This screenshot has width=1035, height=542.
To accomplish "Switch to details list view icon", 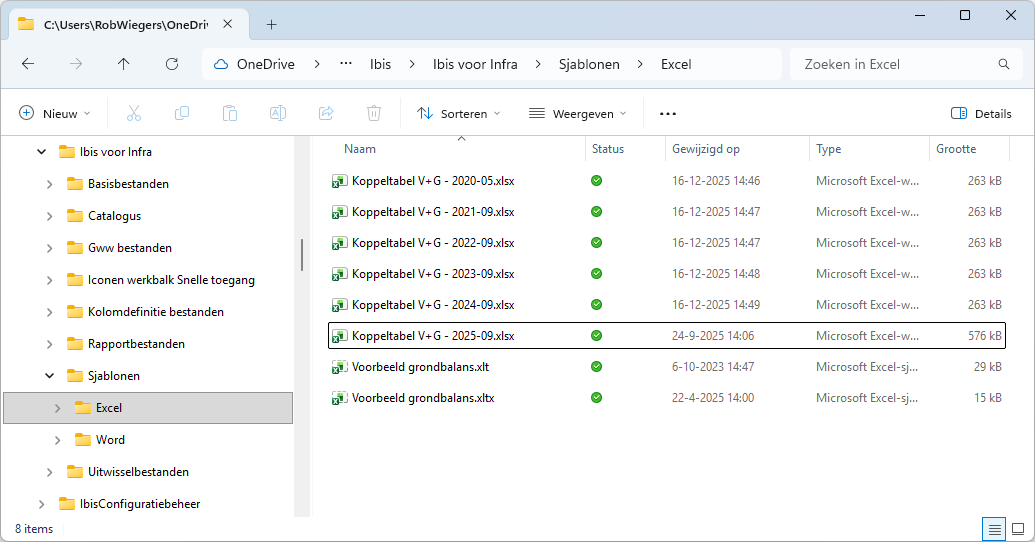I will tap(994, 529).
